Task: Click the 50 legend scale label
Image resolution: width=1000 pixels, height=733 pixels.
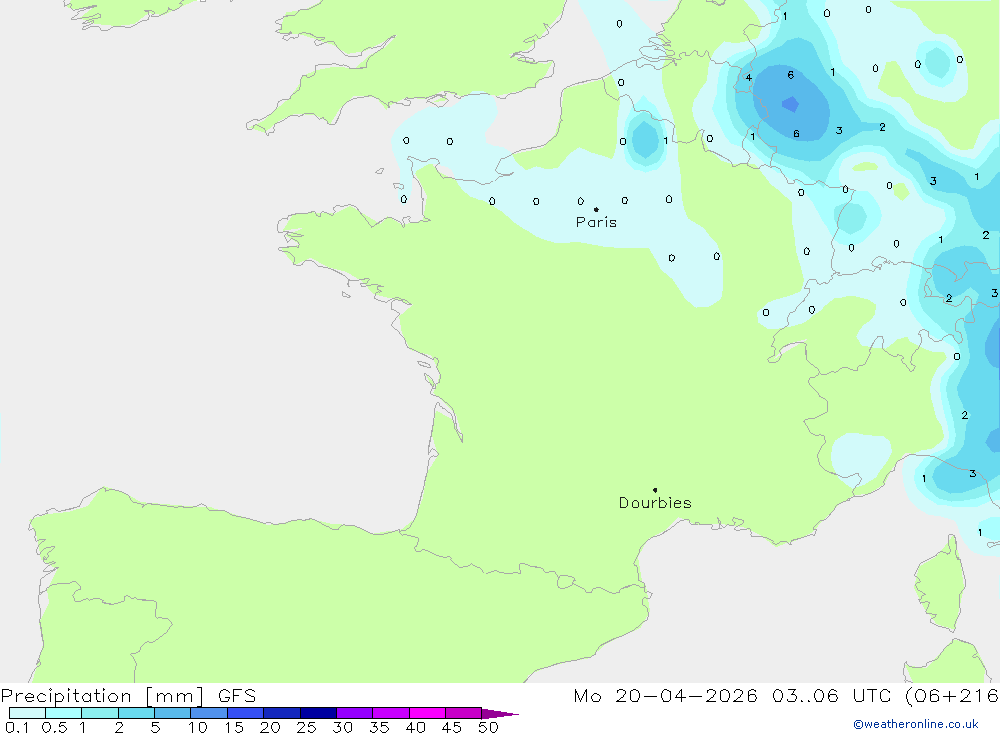Action: tap(489, 727)
